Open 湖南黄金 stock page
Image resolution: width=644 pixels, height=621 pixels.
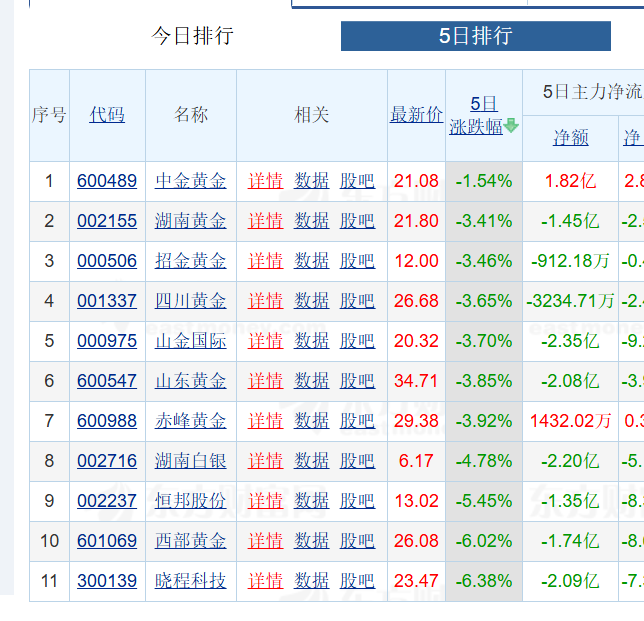coord(191,221)
